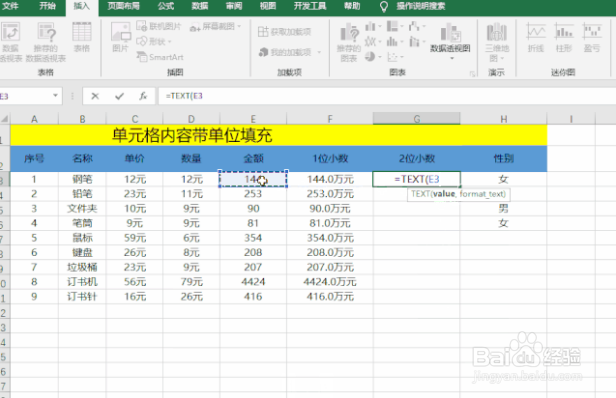Insert a statistic (histogram) chart
This screenshot has height=398, width=616.
tap(394, 42)
